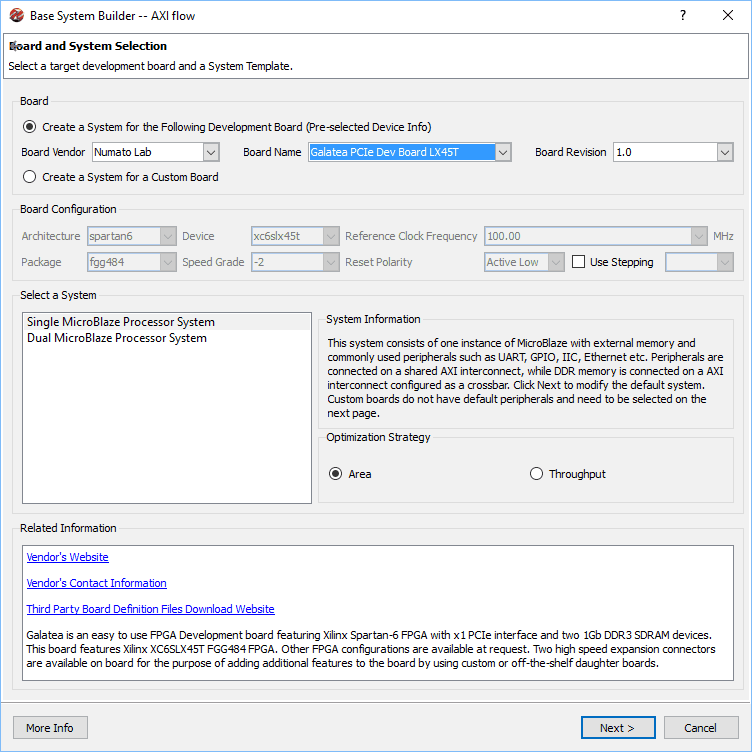Select the Area optimization strategy
The image size is (752, 752).
click(x=337, y=474)
